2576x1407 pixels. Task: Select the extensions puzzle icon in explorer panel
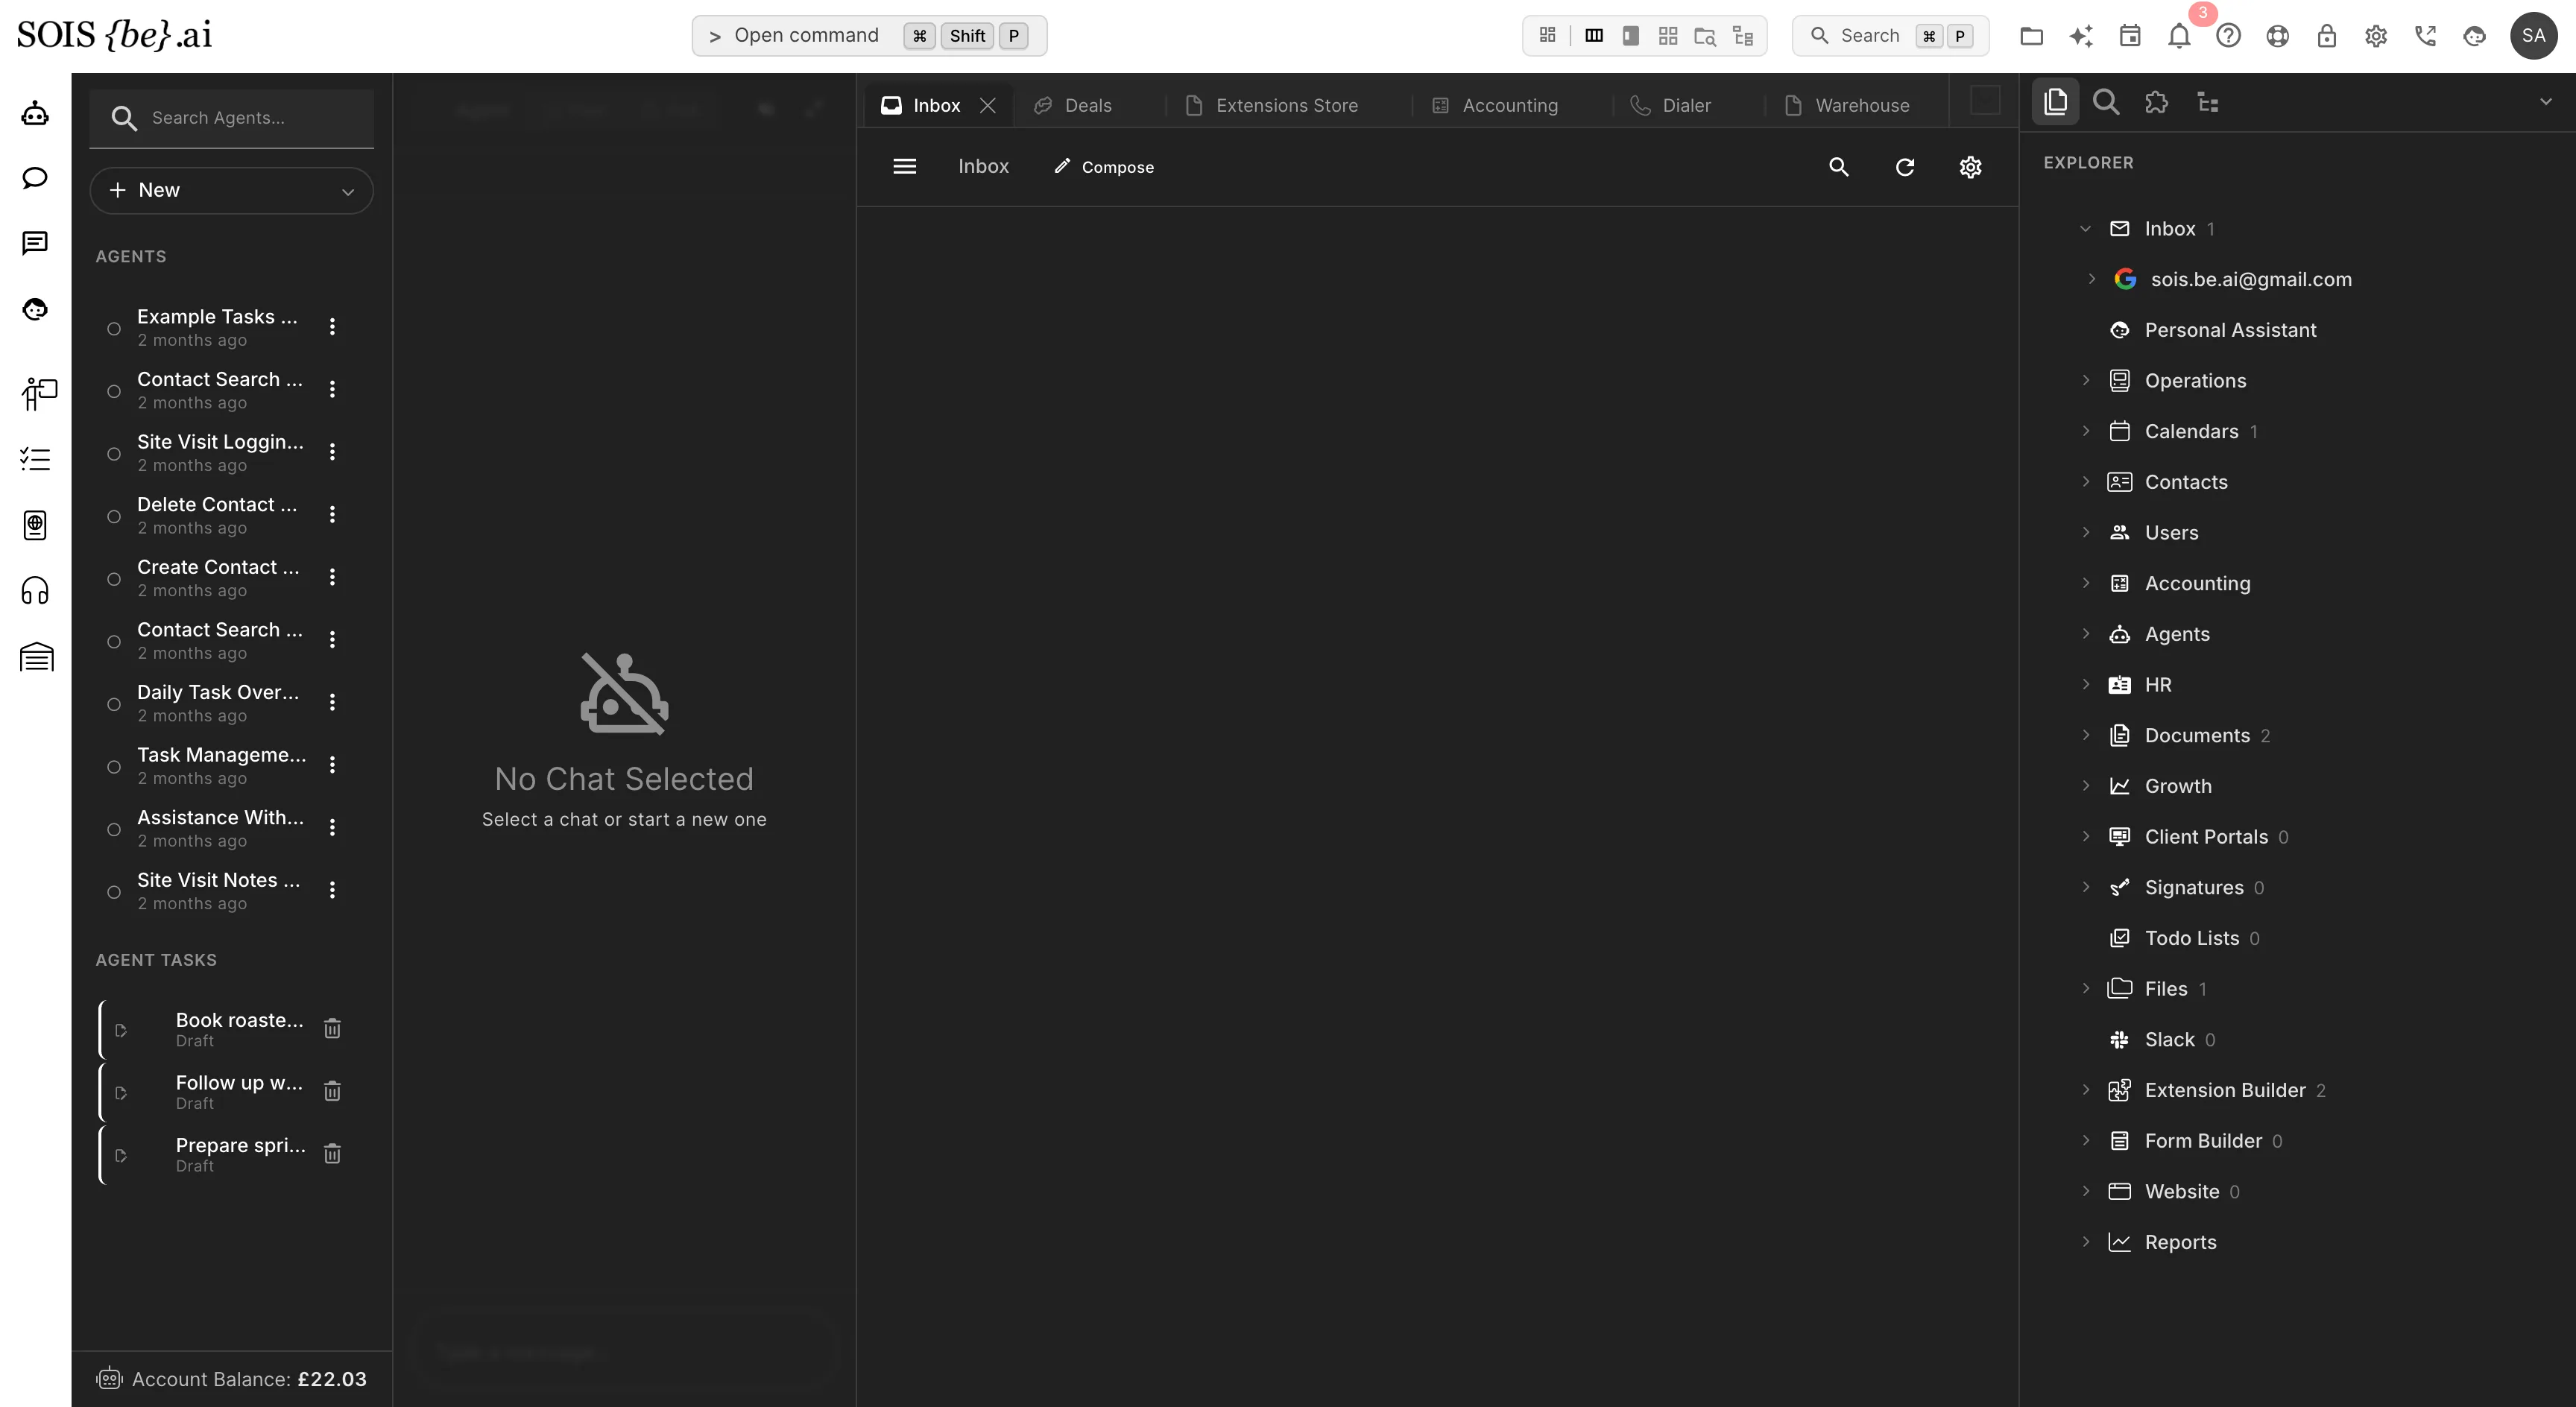tap(2156, 102)
